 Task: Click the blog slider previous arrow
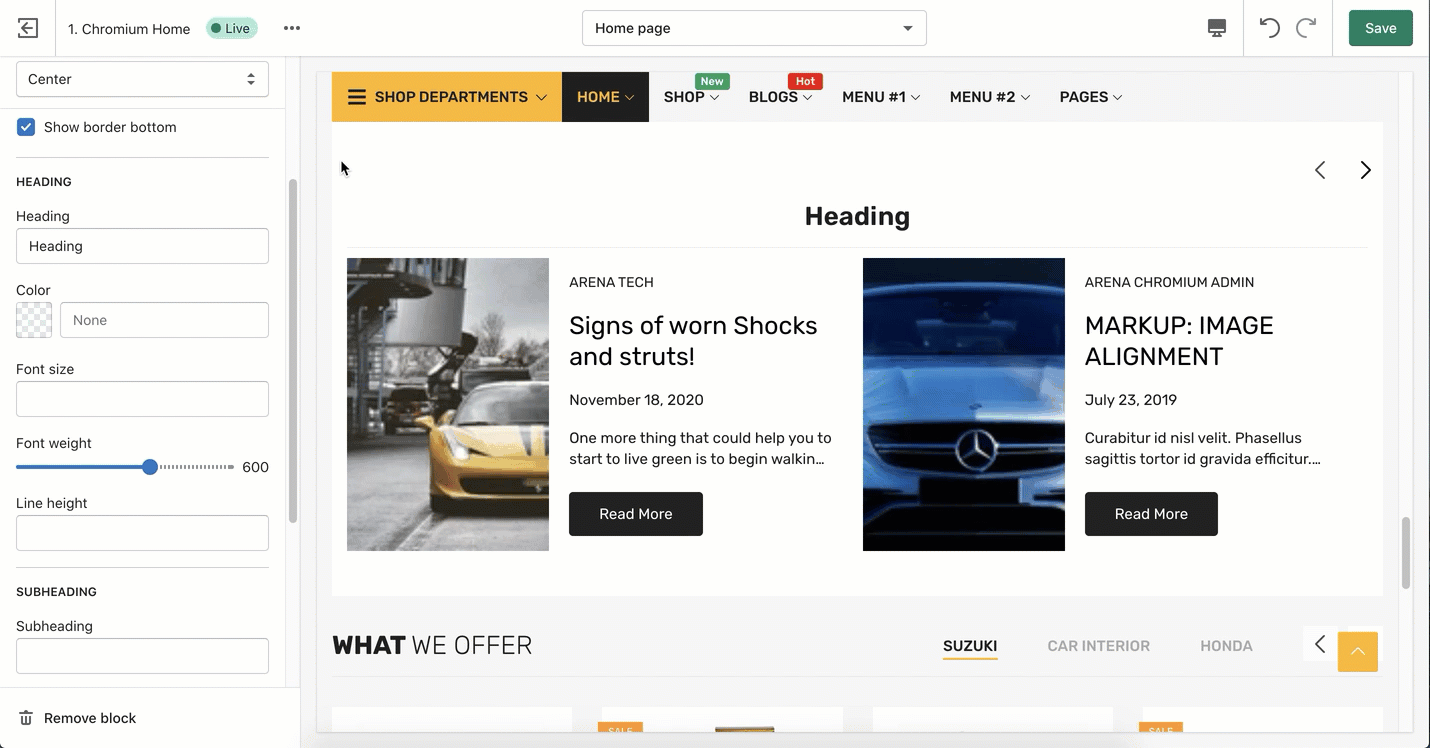point(1320,170)
